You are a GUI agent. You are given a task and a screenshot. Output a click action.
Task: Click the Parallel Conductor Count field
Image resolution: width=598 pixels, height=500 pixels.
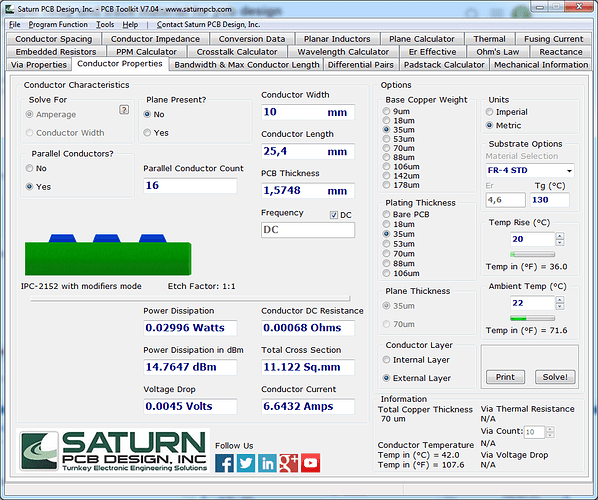coord(190,186)
